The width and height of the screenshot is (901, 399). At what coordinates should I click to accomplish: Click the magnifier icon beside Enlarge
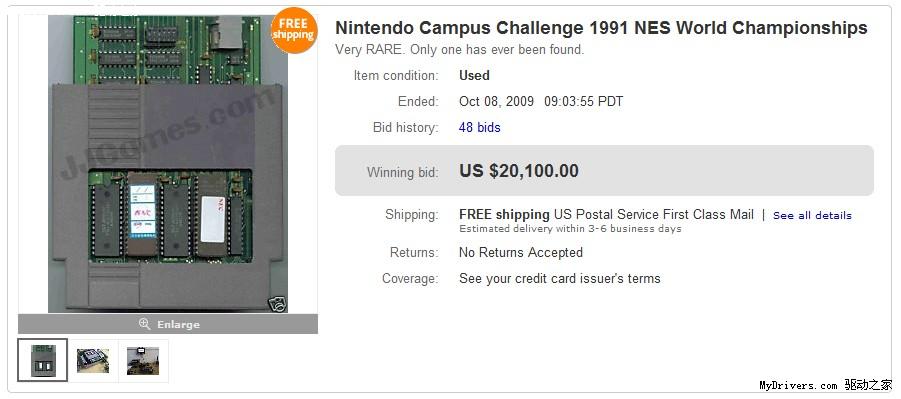pos(145,324)
